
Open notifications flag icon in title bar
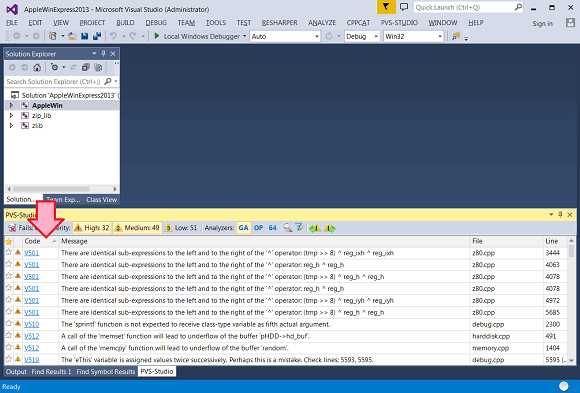[386, 7]
